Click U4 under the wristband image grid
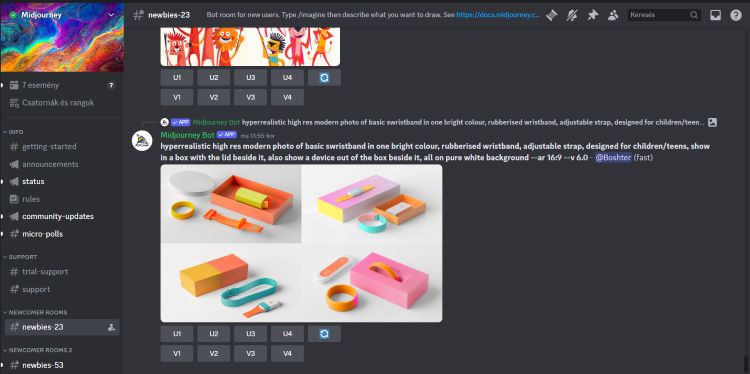 [287, 334]
